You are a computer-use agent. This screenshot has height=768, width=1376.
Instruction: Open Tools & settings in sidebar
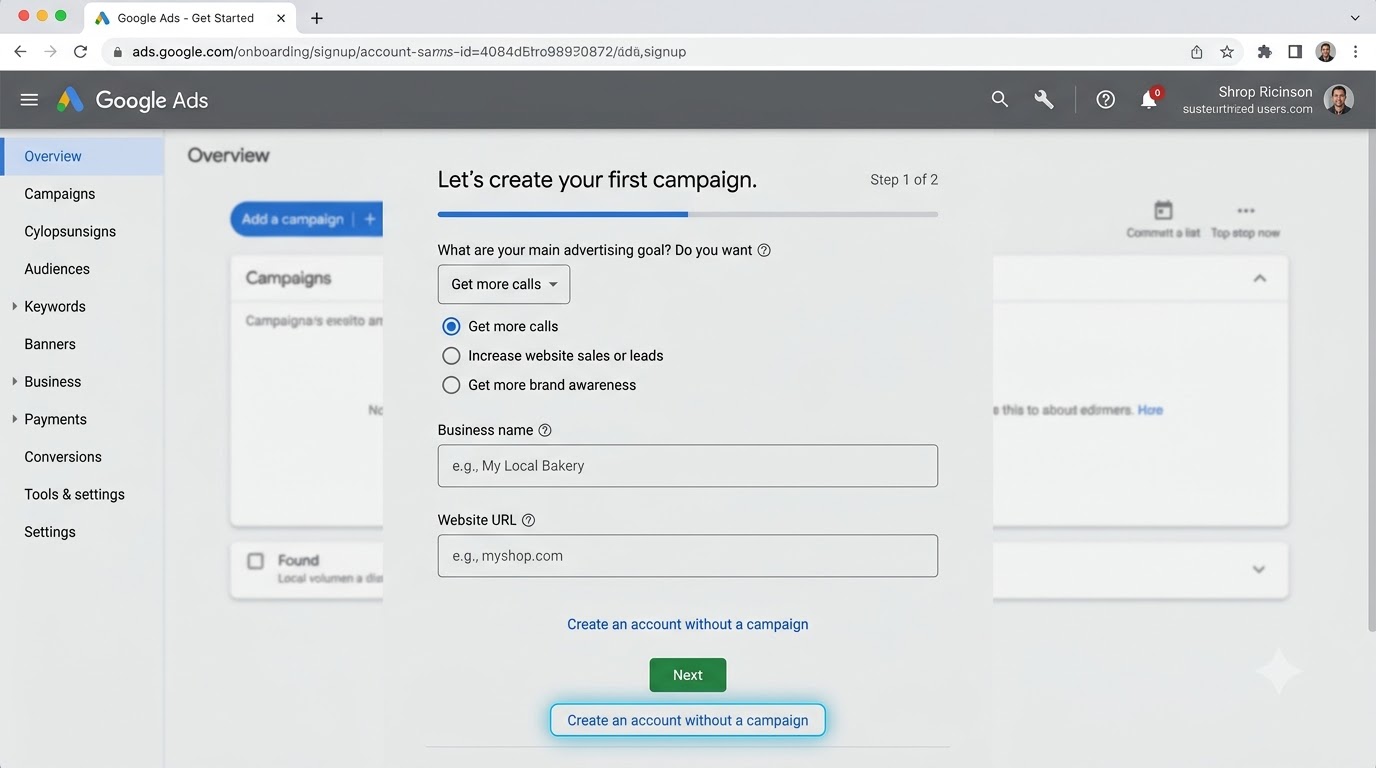75,494
